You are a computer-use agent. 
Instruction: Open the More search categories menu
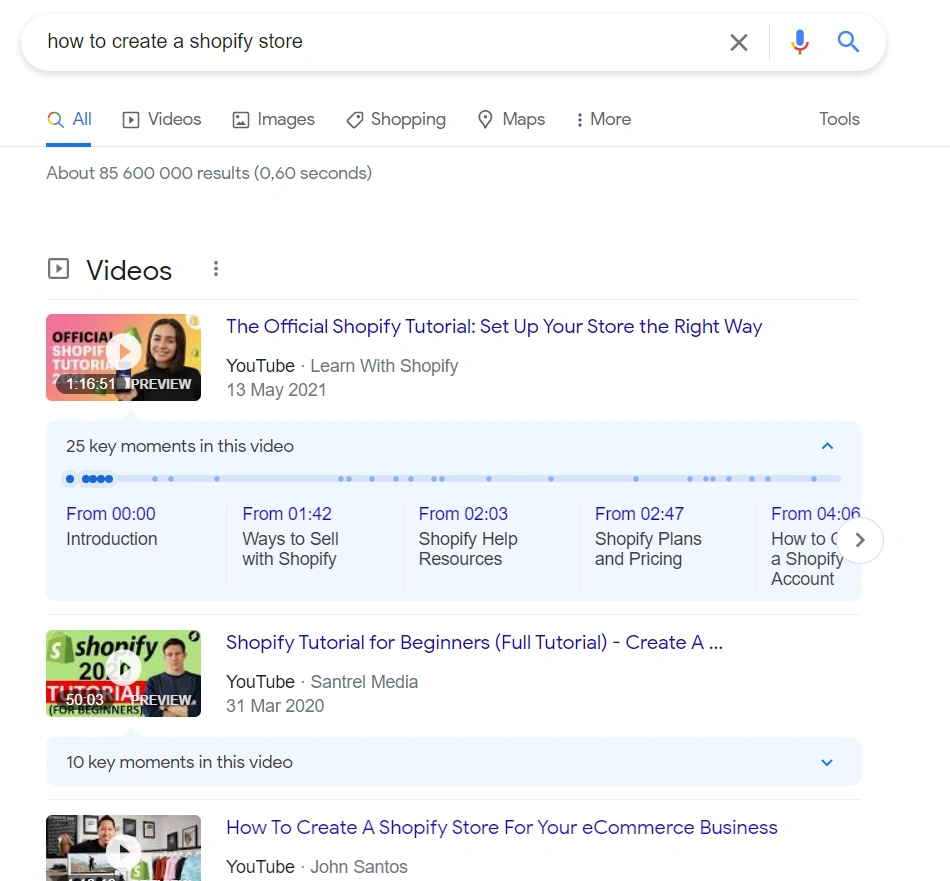[x=603, y=119]
